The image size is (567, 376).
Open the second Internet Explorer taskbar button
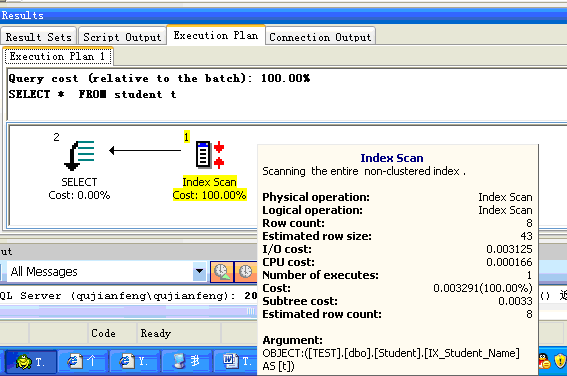point(135,362)
